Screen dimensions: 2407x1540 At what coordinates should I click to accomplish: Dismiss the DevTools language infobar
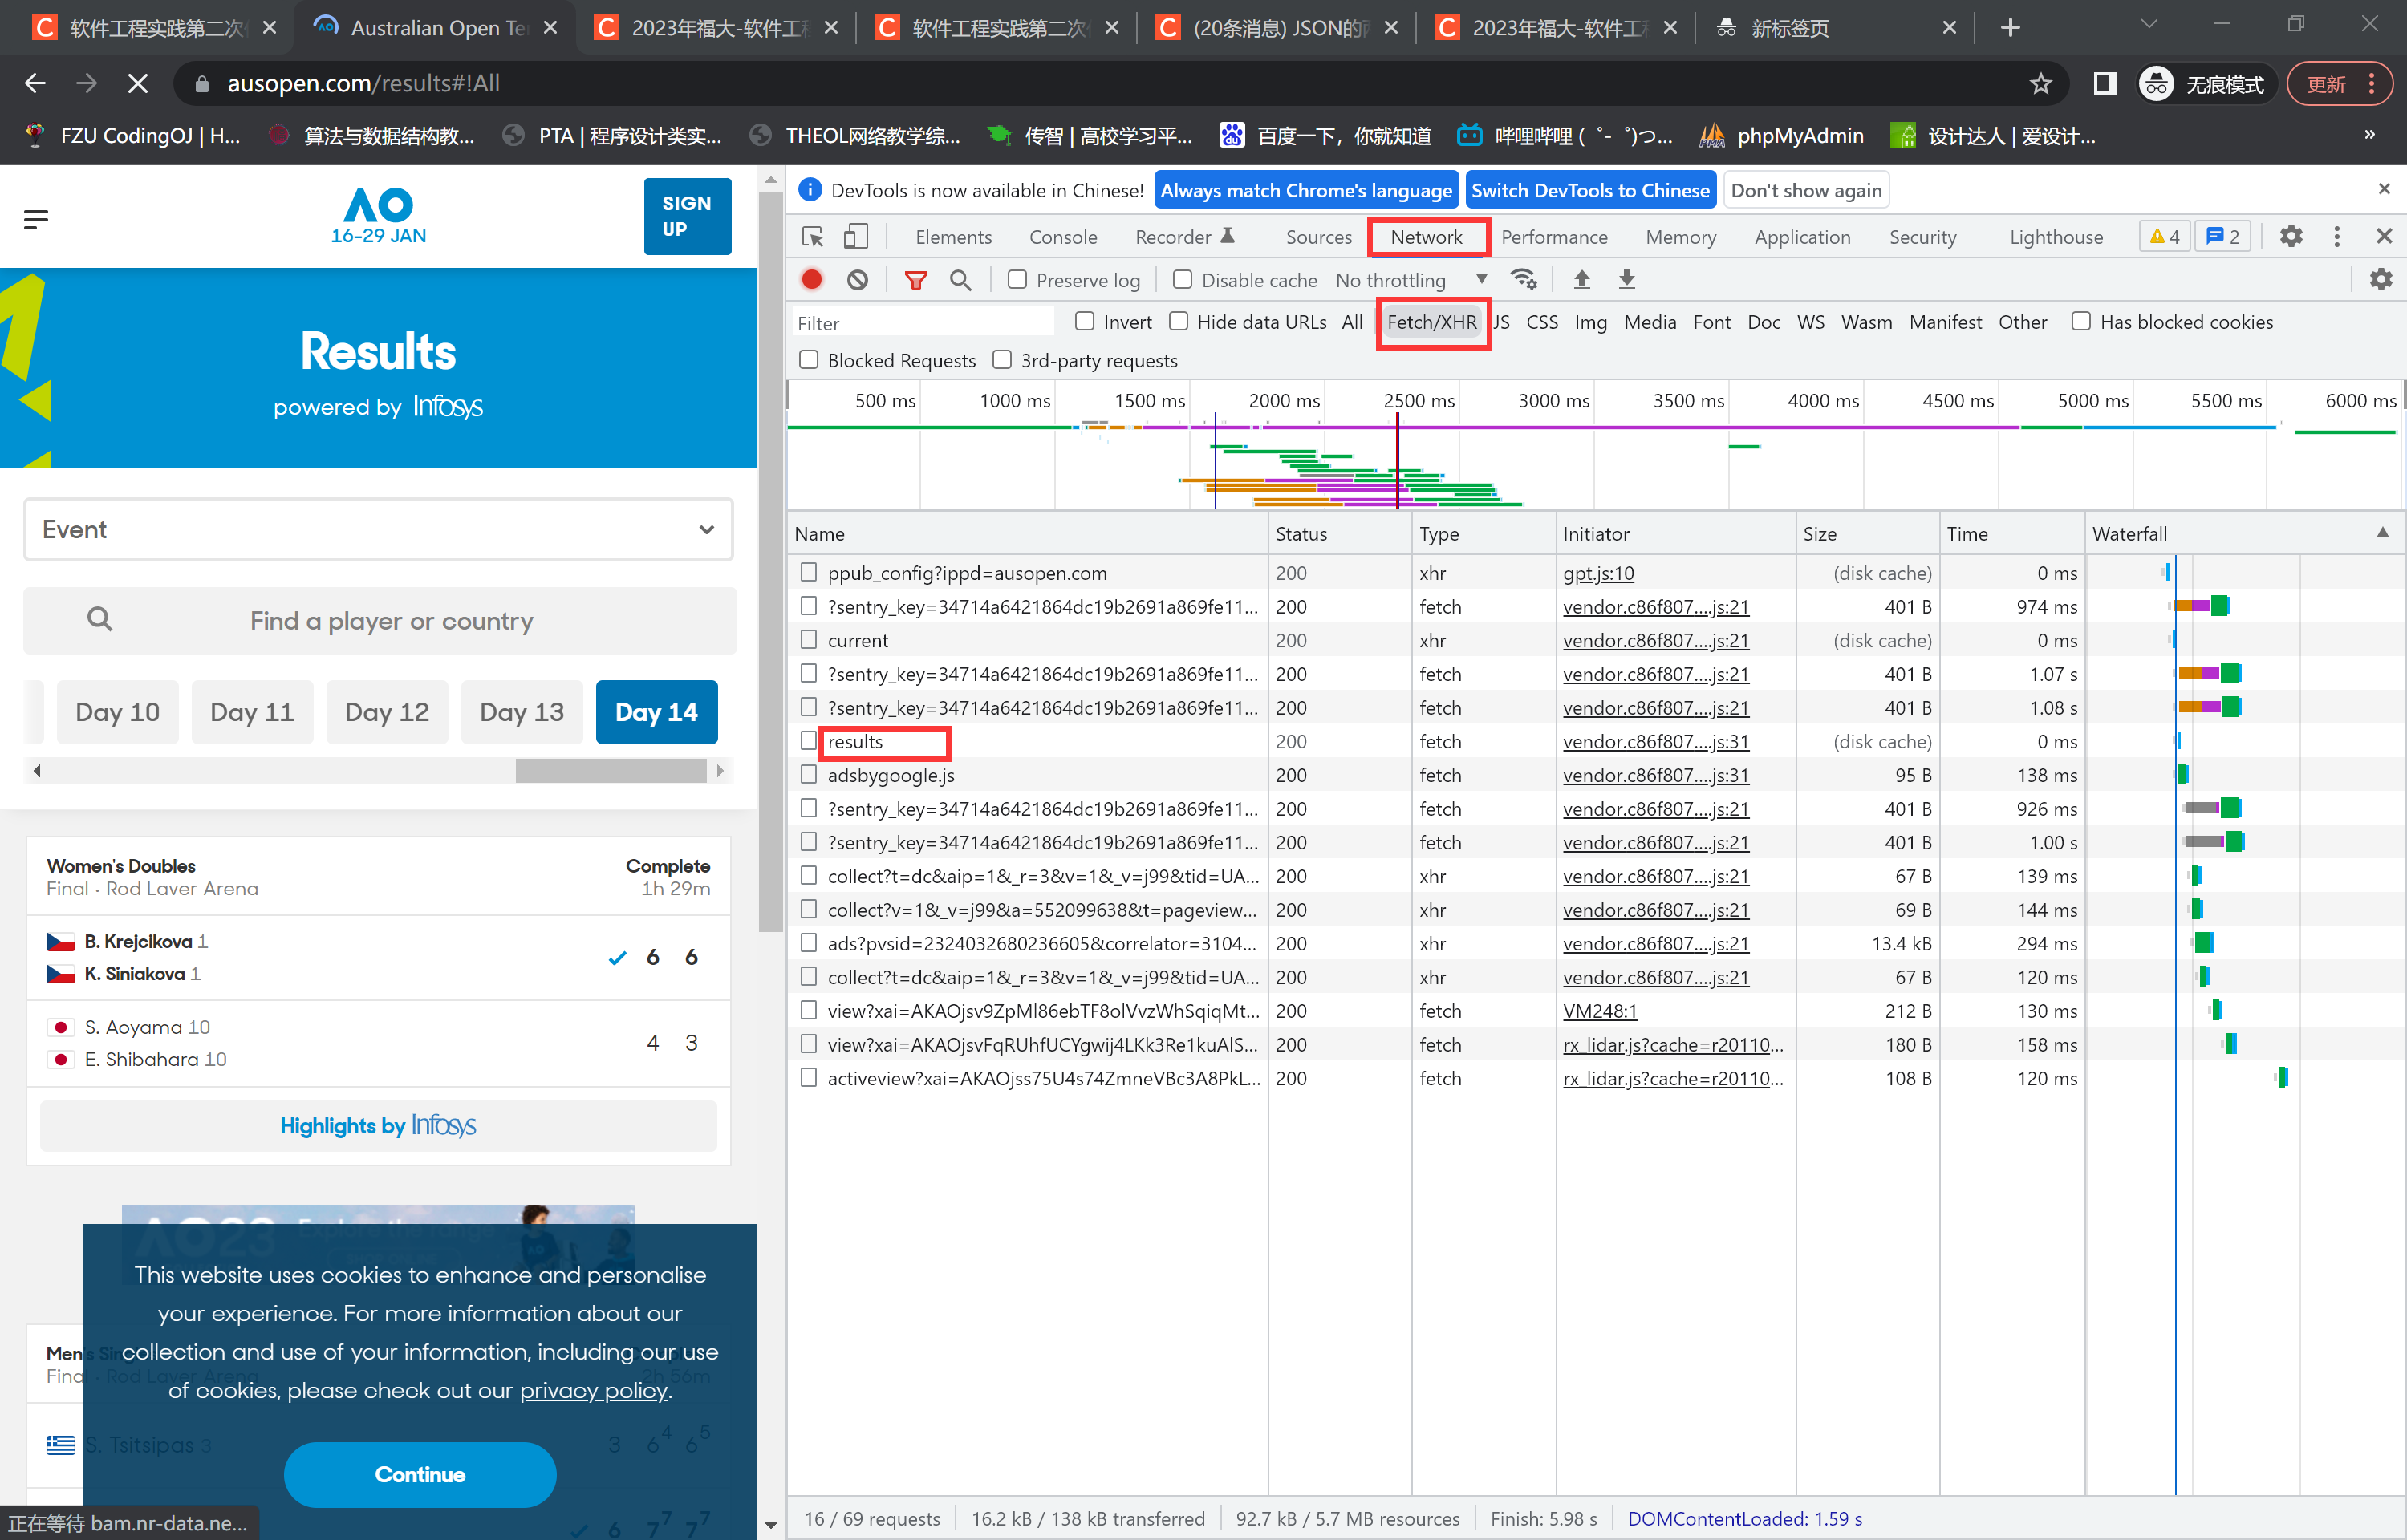point(2384,189)
